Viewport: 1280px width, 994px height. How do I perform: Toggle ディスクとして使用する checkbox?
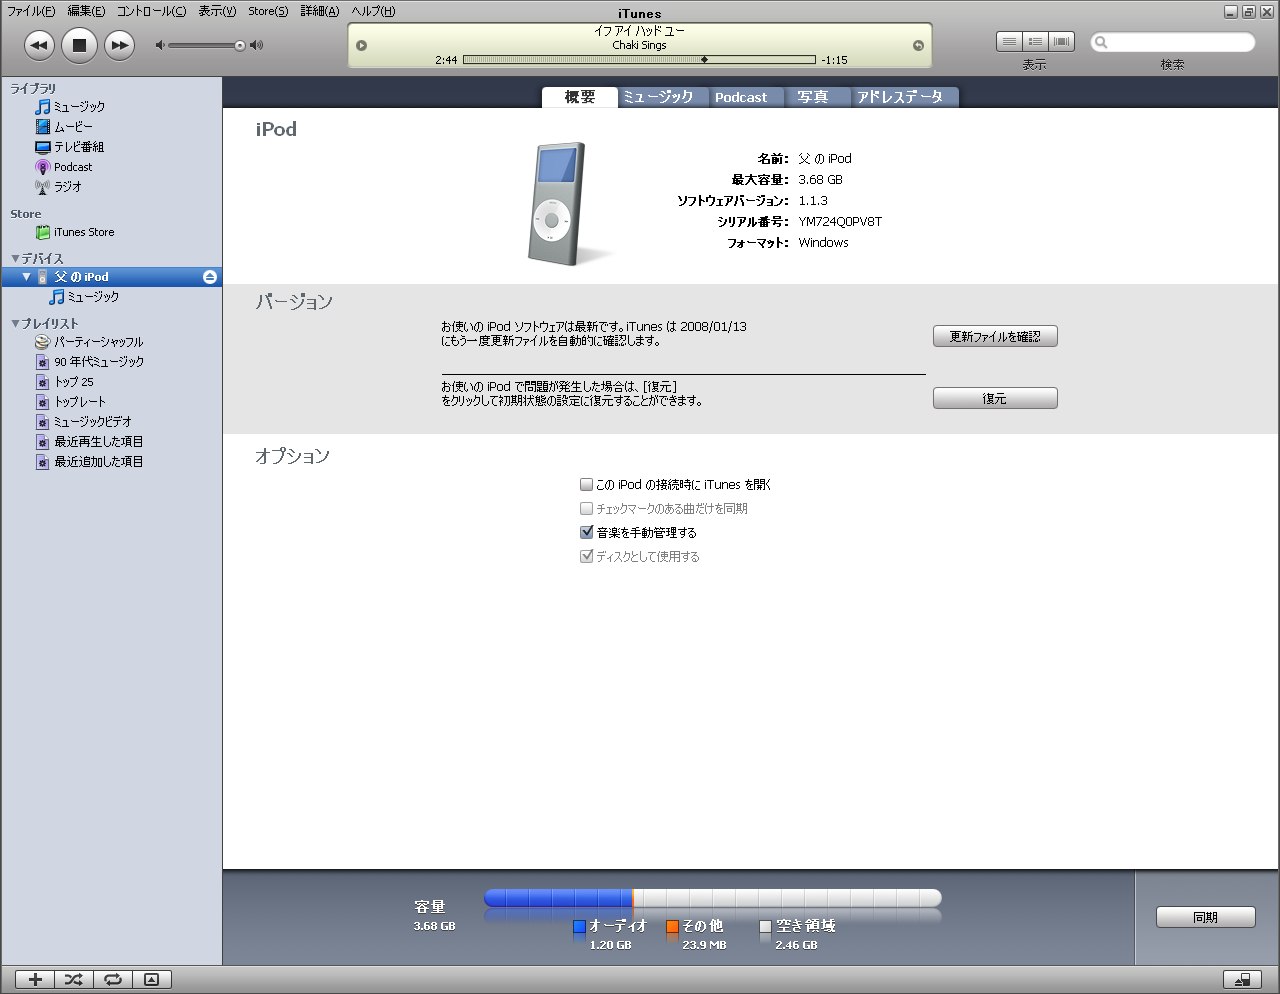pyautogui.click(x=587, y=556)
